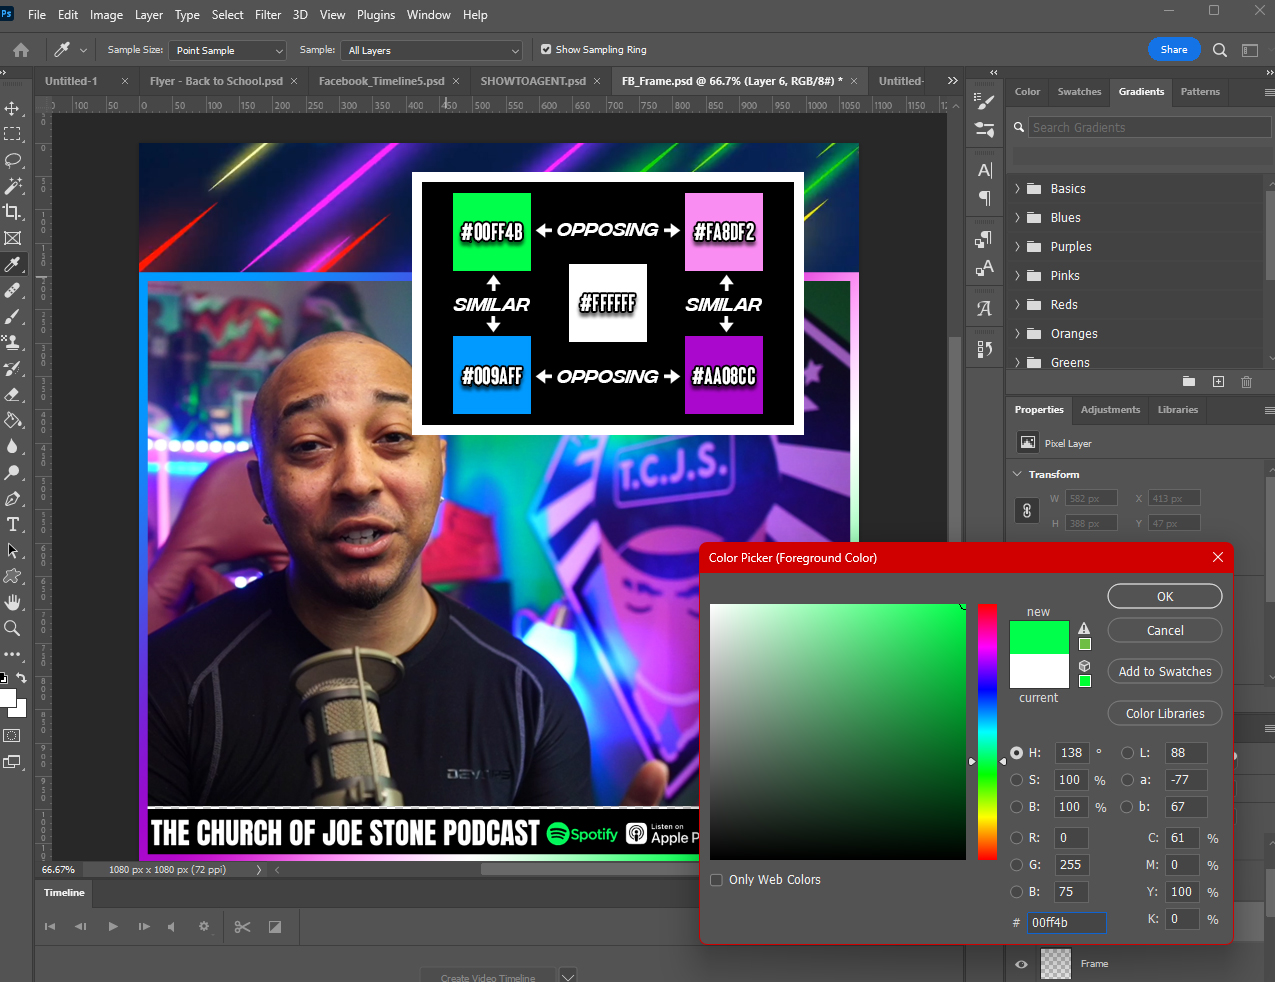The height and width of the screenshot is (982, 1275).
Task: Select the Hand tool
Action: [13, 602]
